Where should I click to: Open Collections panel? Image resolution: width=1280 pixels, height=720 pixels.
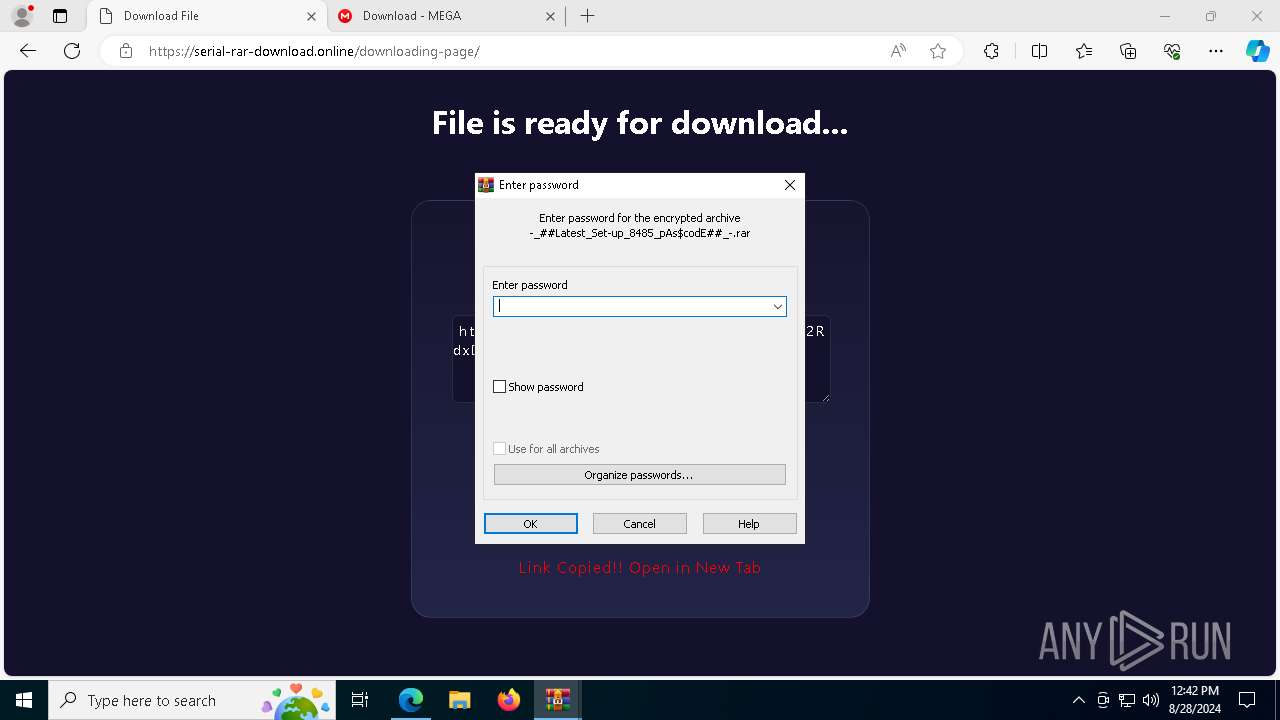[x=1128, y=51]
